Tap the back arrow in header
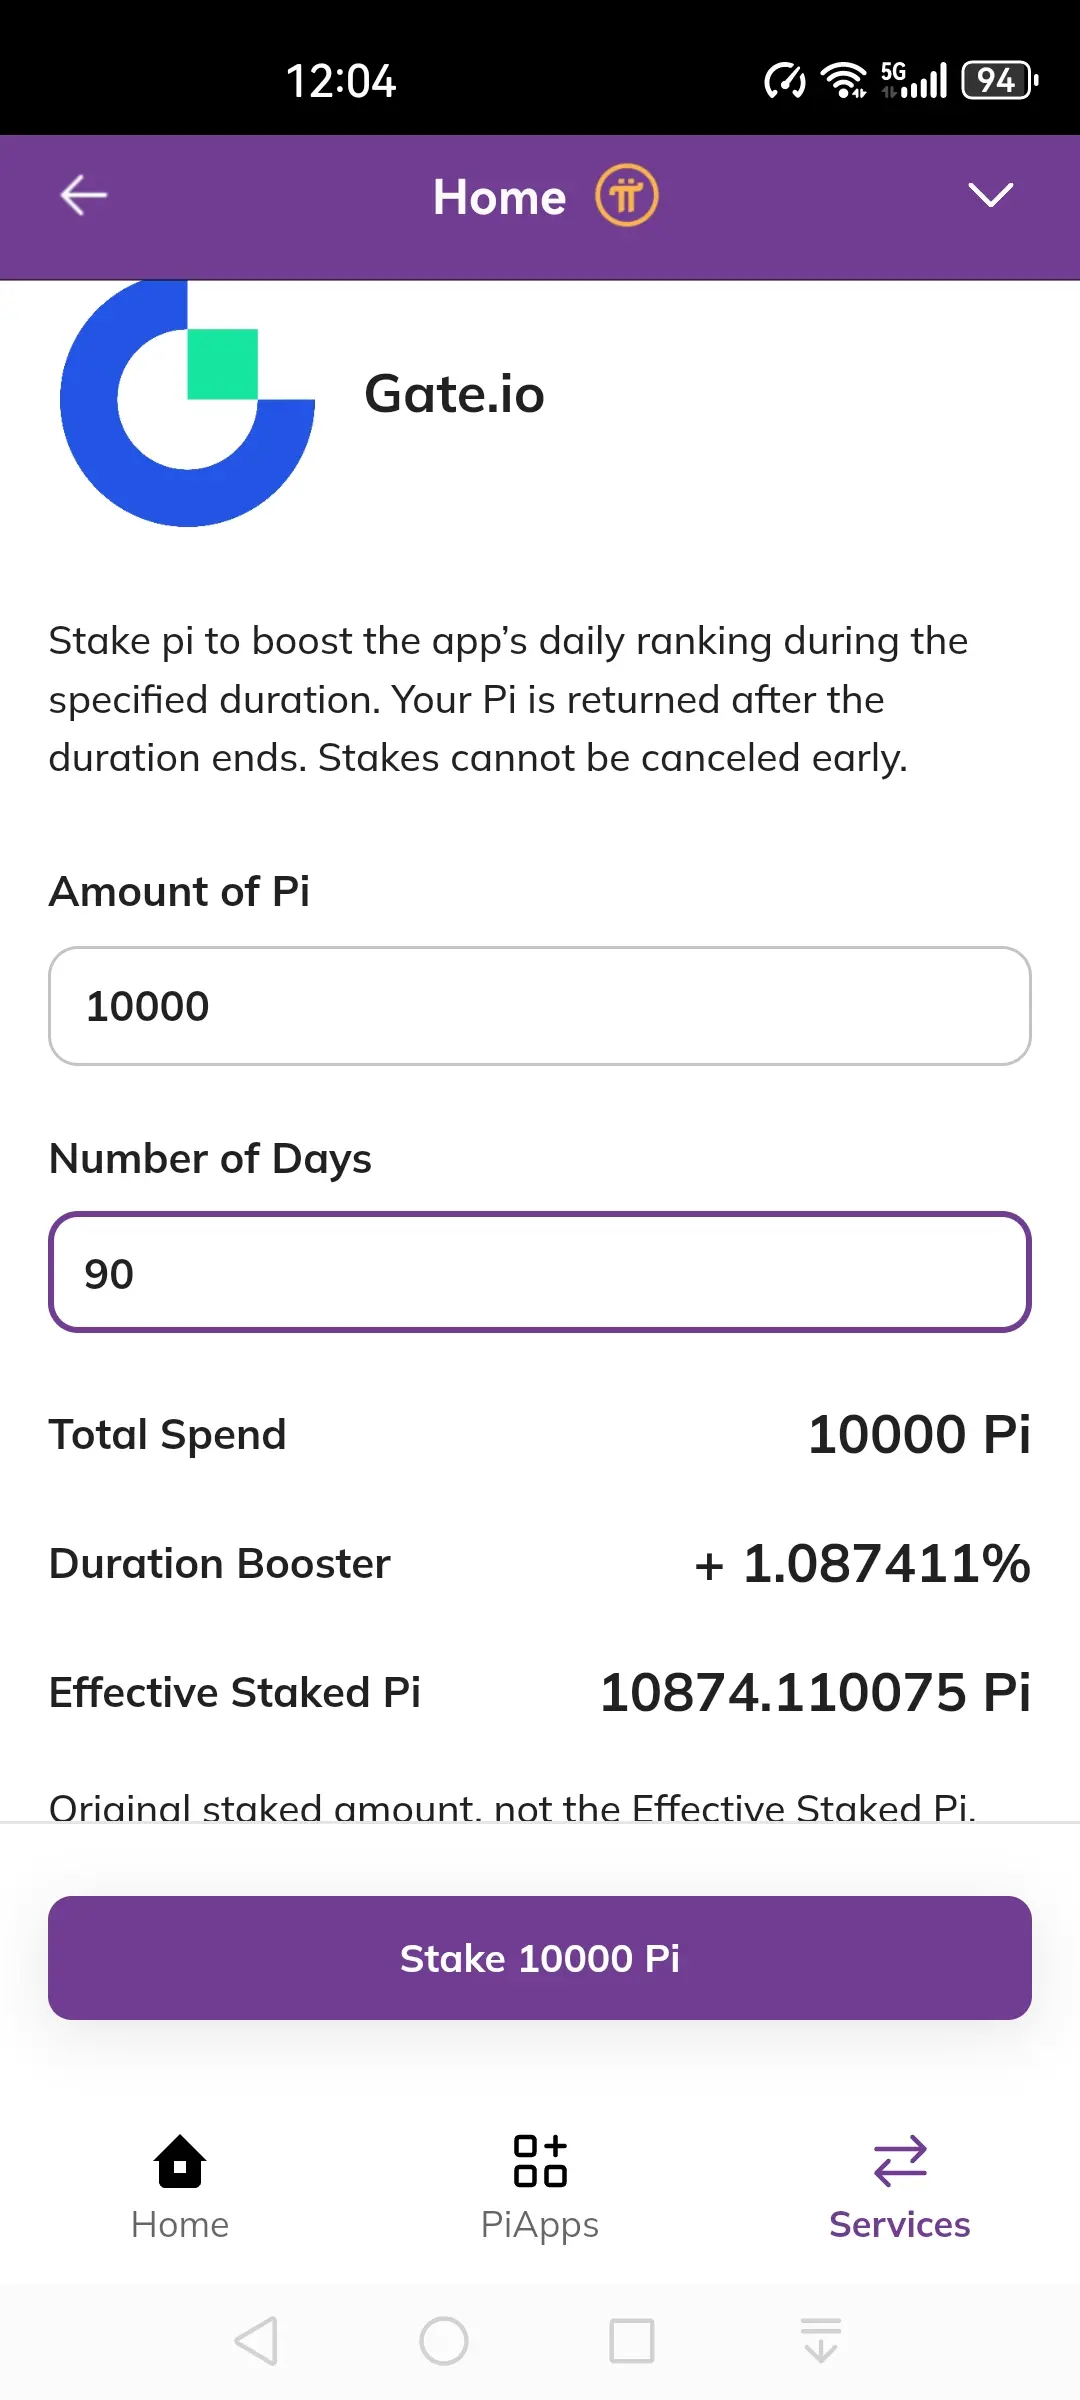The height and width of the screenshot is (2400, 1080). pos(84,195)
